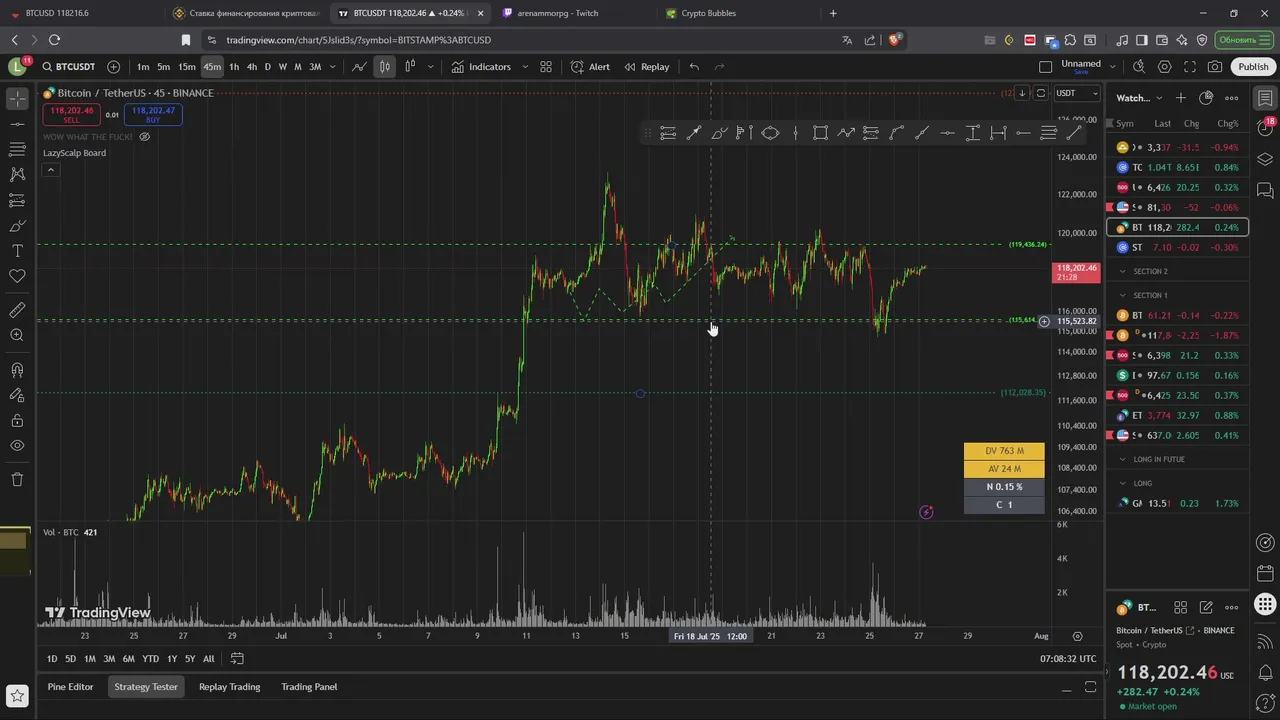Switch to the Strategy Tester tab
Image resolution: width=1280 pixels, height=720 pixels.
tap(146, 687)
